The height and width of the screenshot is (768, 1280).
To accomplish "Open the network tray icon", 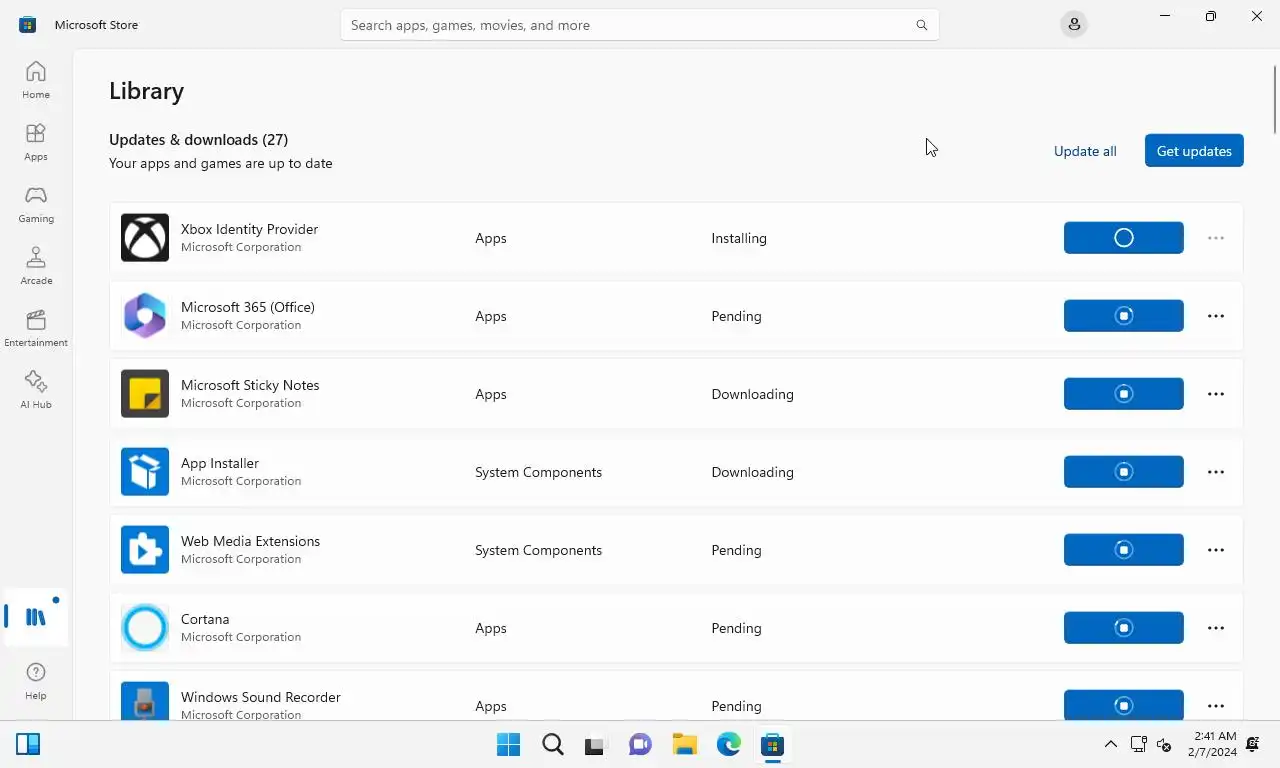I will click(1138, 744).
